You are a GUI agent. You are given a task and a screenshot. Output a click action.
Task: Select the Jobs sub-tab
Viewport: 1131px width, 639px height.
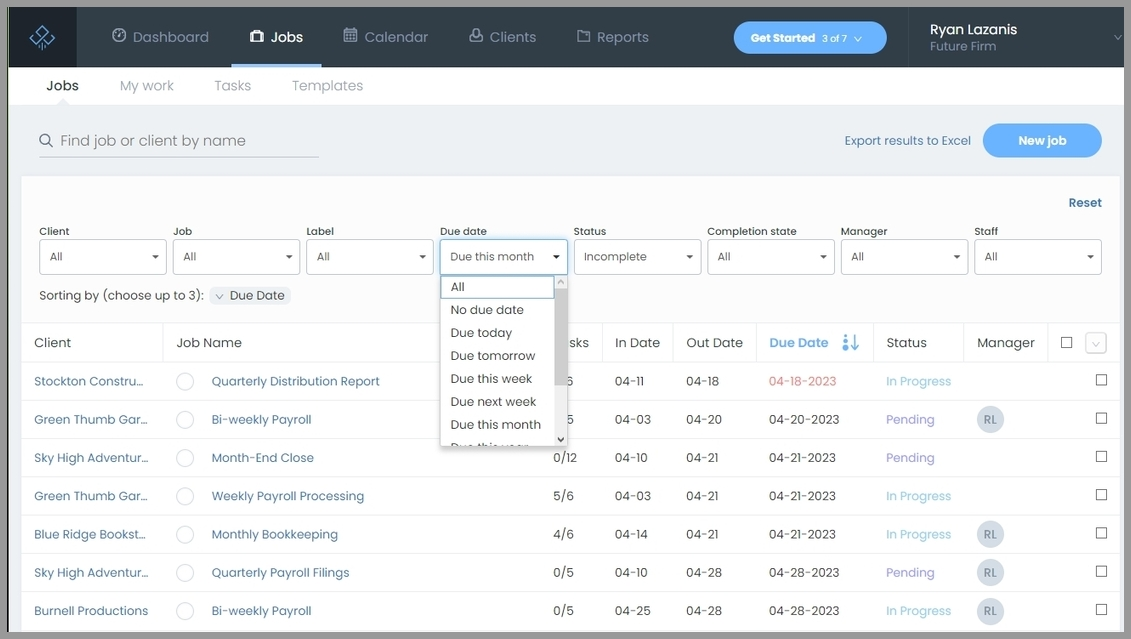pyautogui.click(x=63, y=86)
